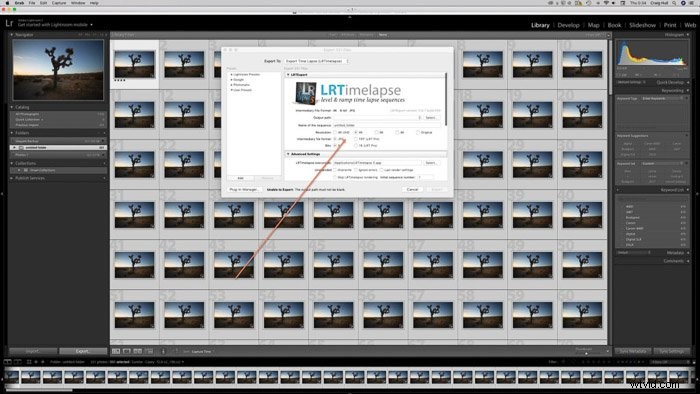Adjust the Thumbnails size slider
Image resolution: width=700 pixels, height=394 pixels.
[x=586, y=353]
